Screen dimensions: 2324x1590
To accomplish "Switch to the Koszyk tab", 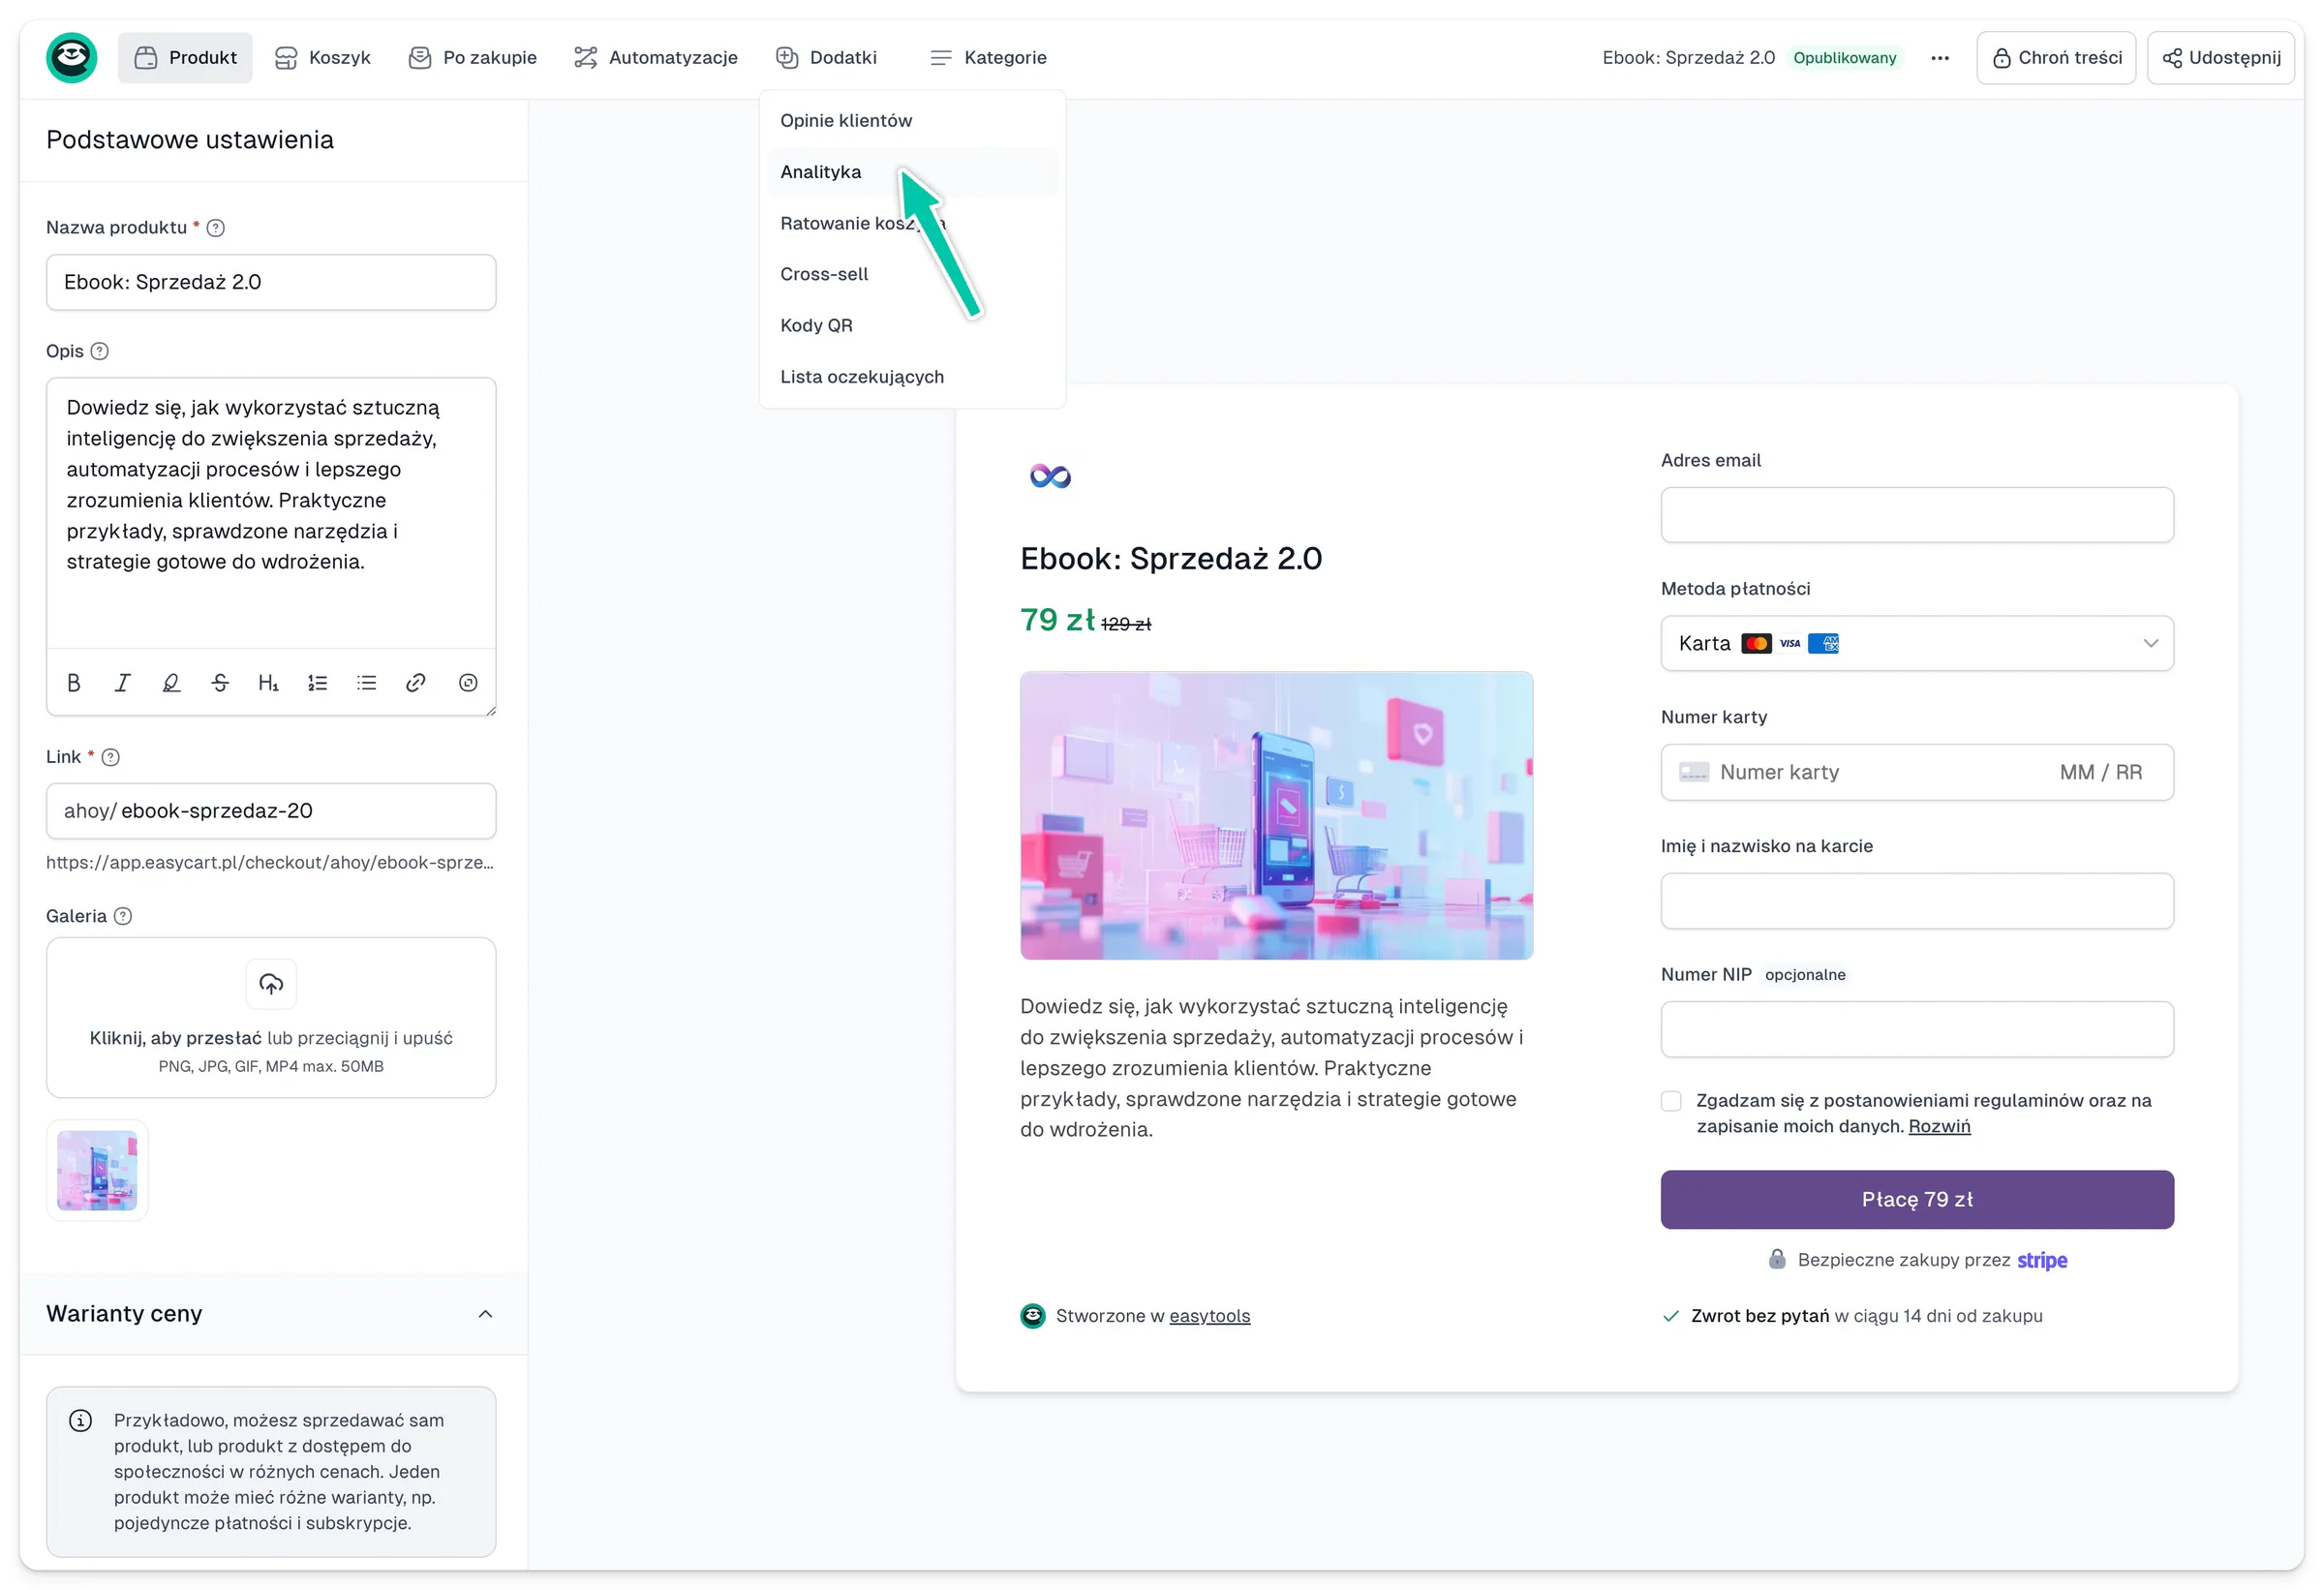I will coord(323,58).
